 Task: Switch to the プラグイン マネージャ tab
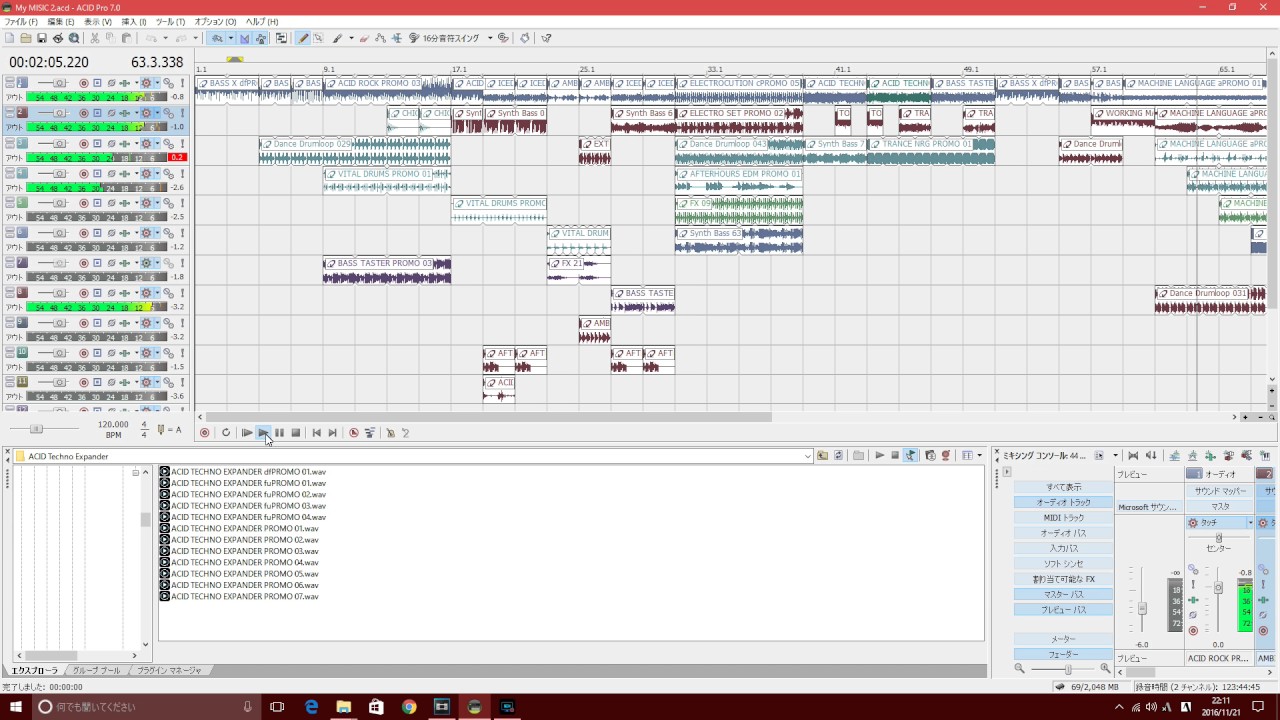pos(169,670)
